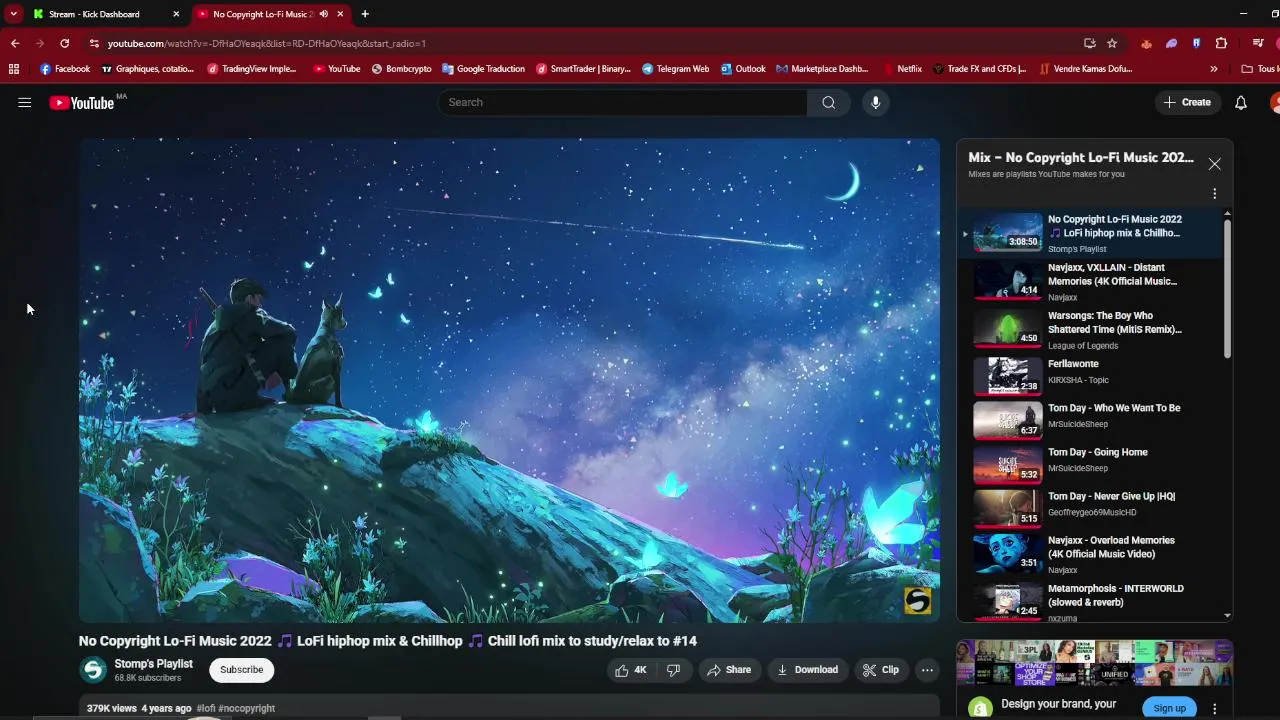
Task: Reload the current page
Action: coord(65,43)
